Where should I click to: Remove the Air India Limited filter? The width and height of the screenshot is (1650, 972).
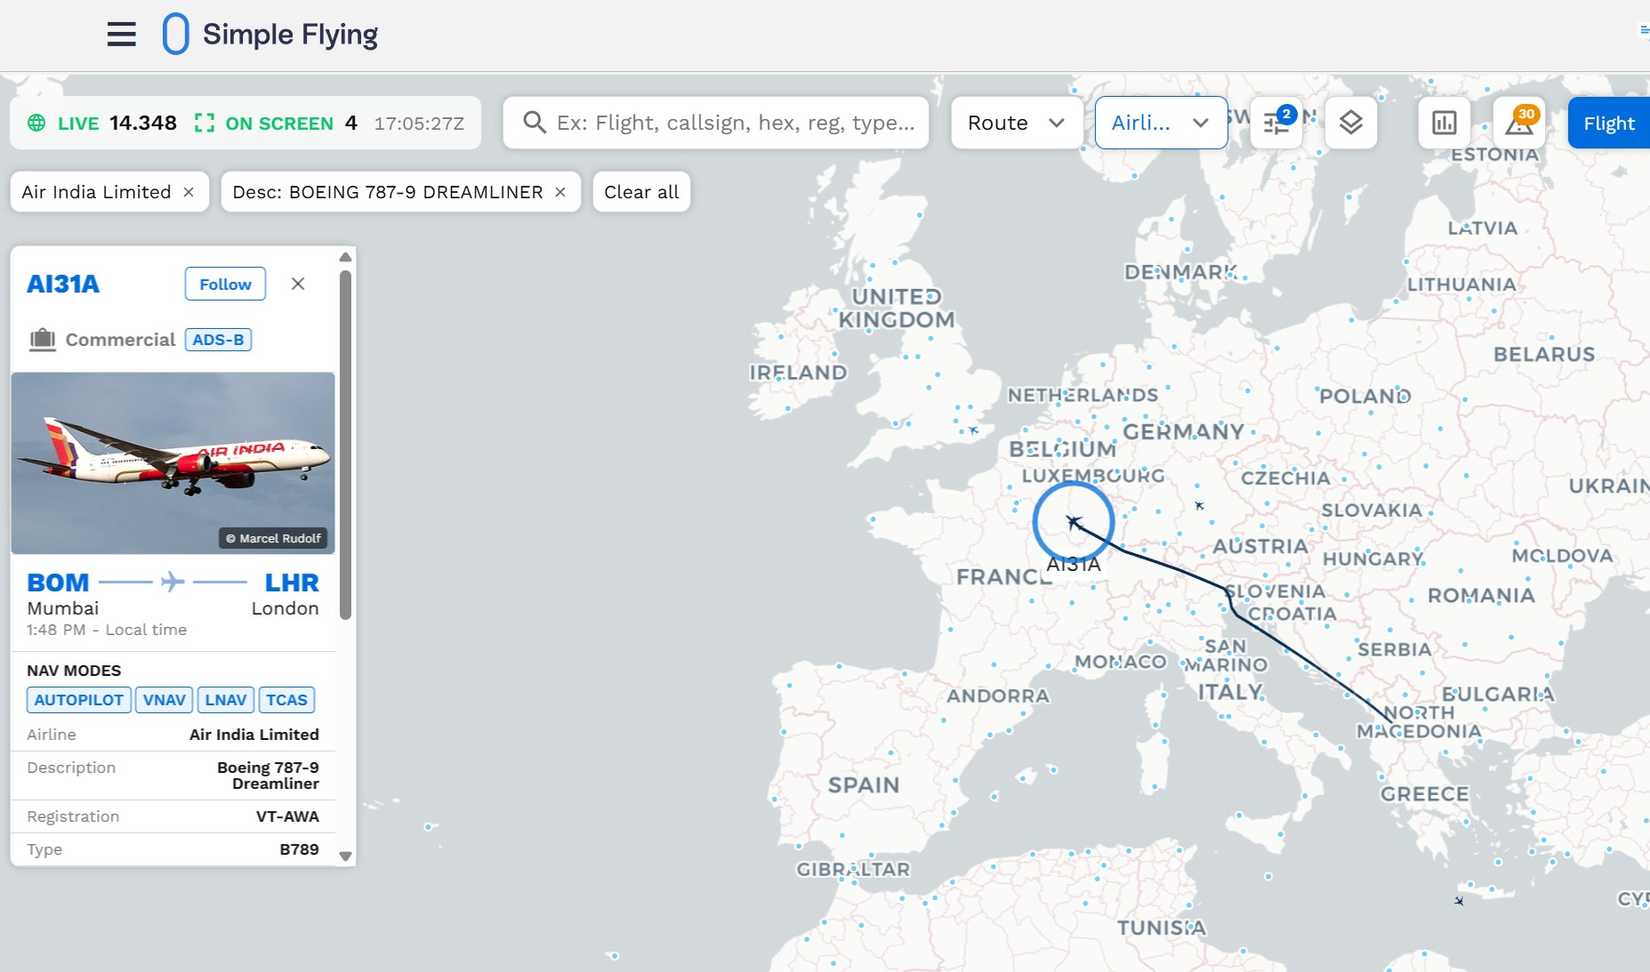pos(188,192)
